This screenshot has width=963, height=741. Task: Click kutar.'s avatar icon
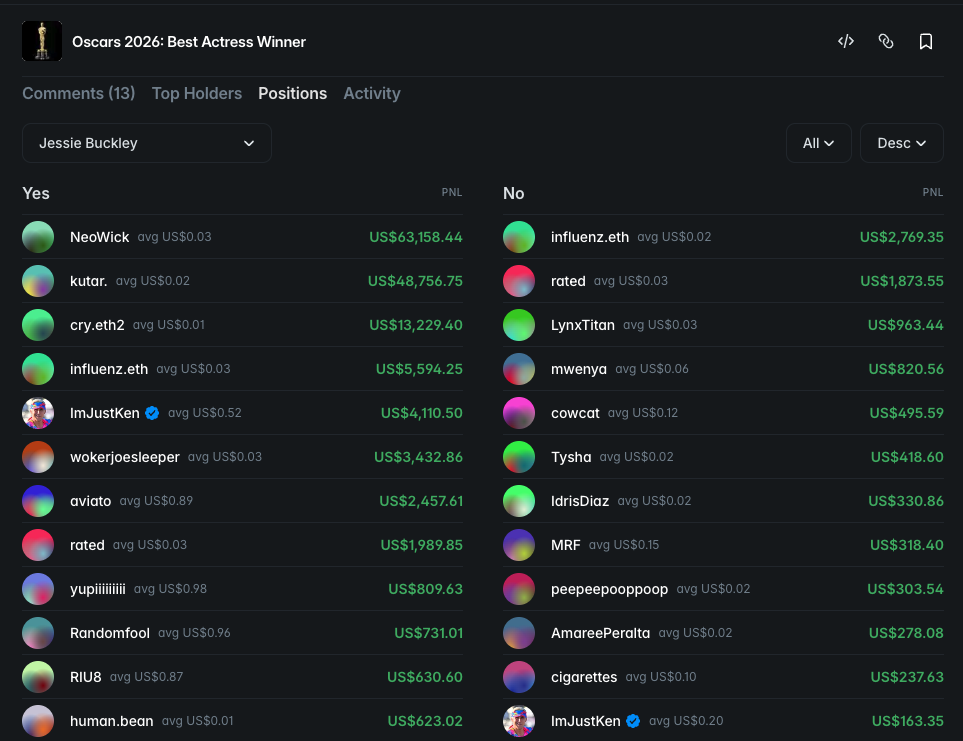pos(38,281)
